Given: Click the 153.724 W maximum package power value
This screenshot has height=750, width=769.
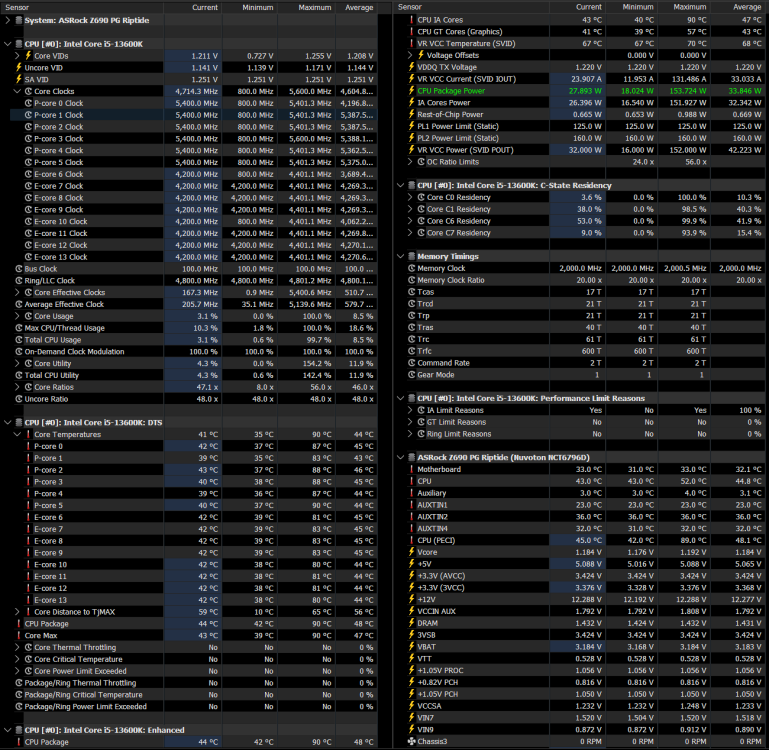Looking at the screenshot, I should point(688,91).
